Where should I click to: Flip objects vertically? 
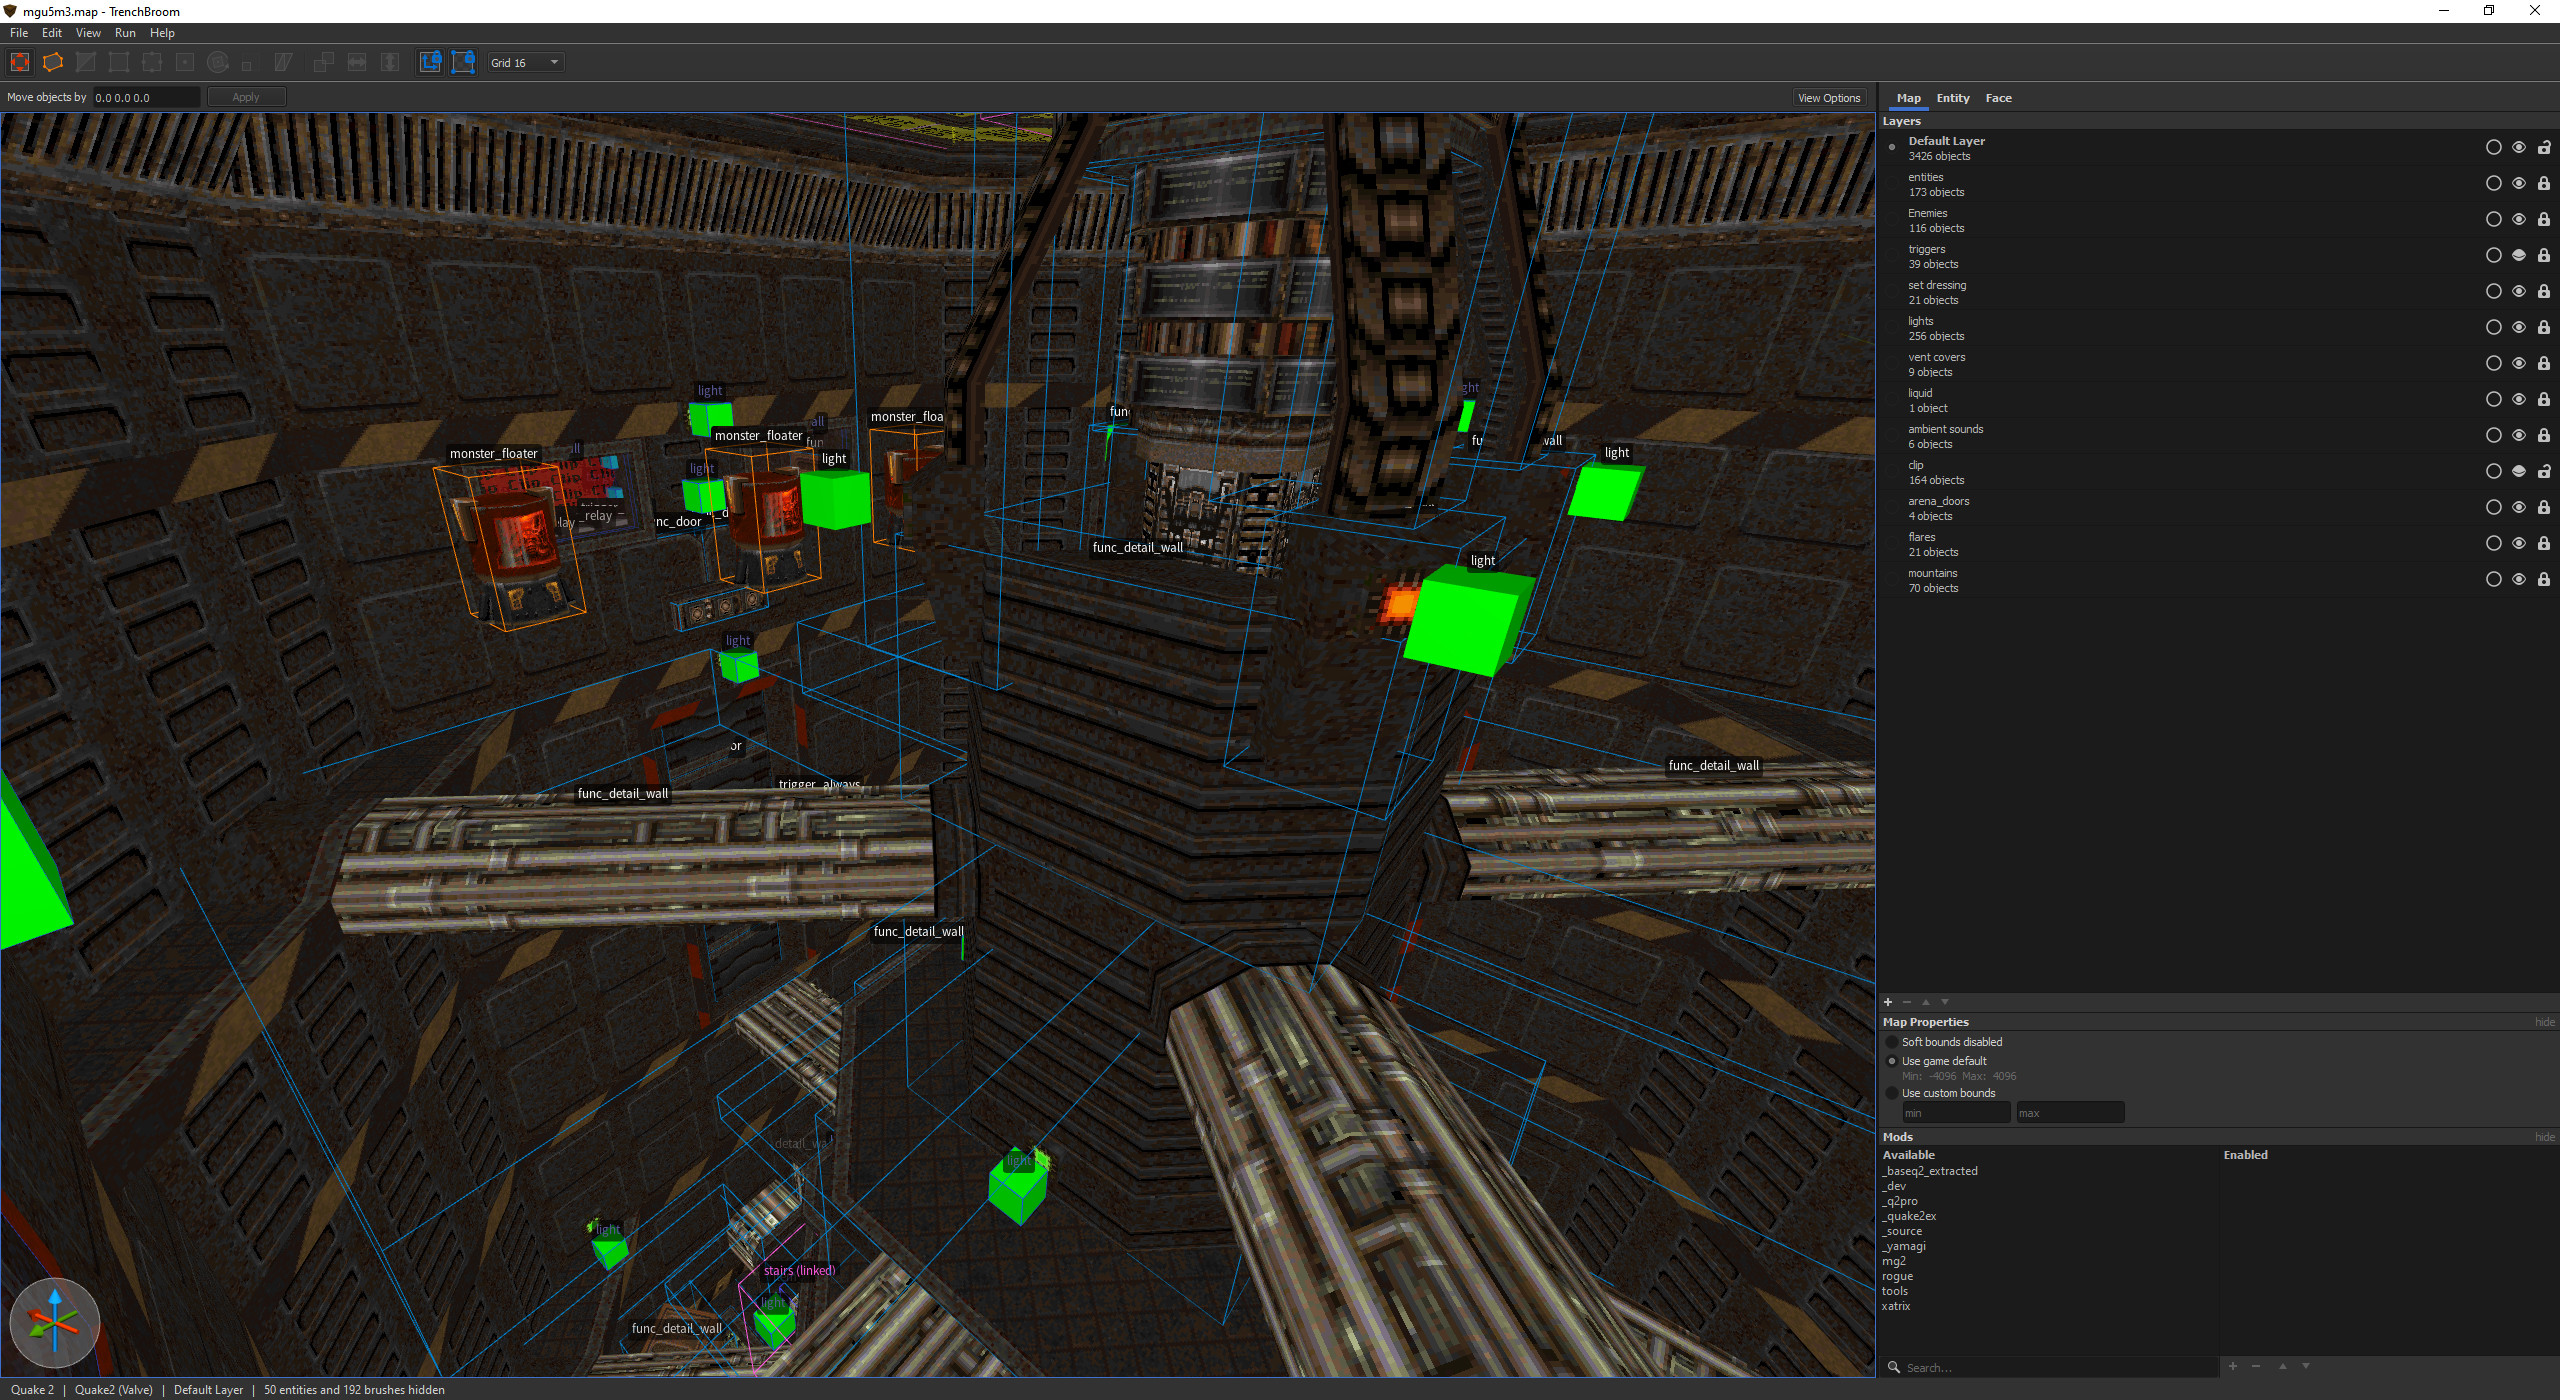click(390, 62)
